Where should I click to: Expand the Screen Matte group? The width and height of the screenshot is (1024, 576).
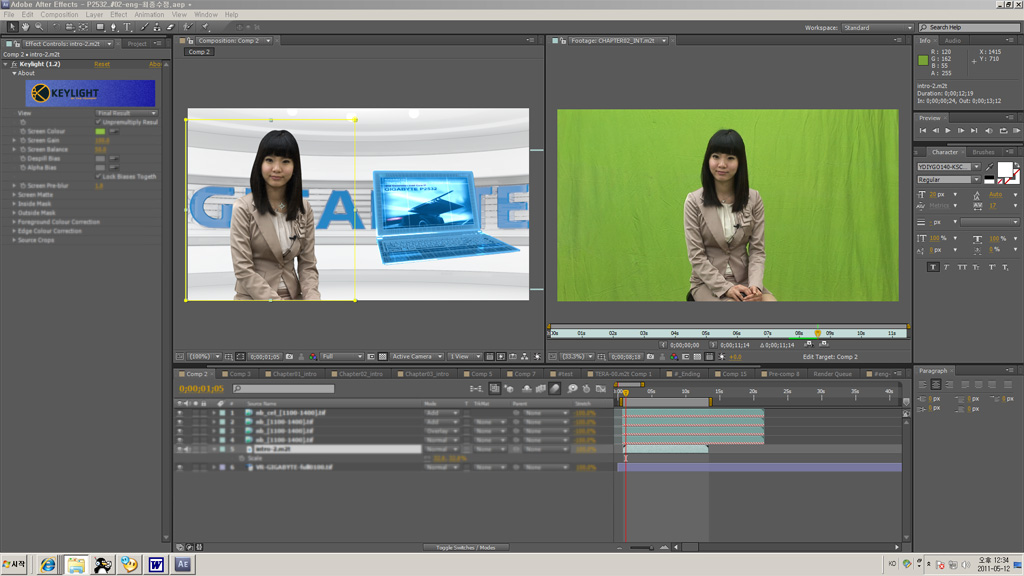(14, 195)
